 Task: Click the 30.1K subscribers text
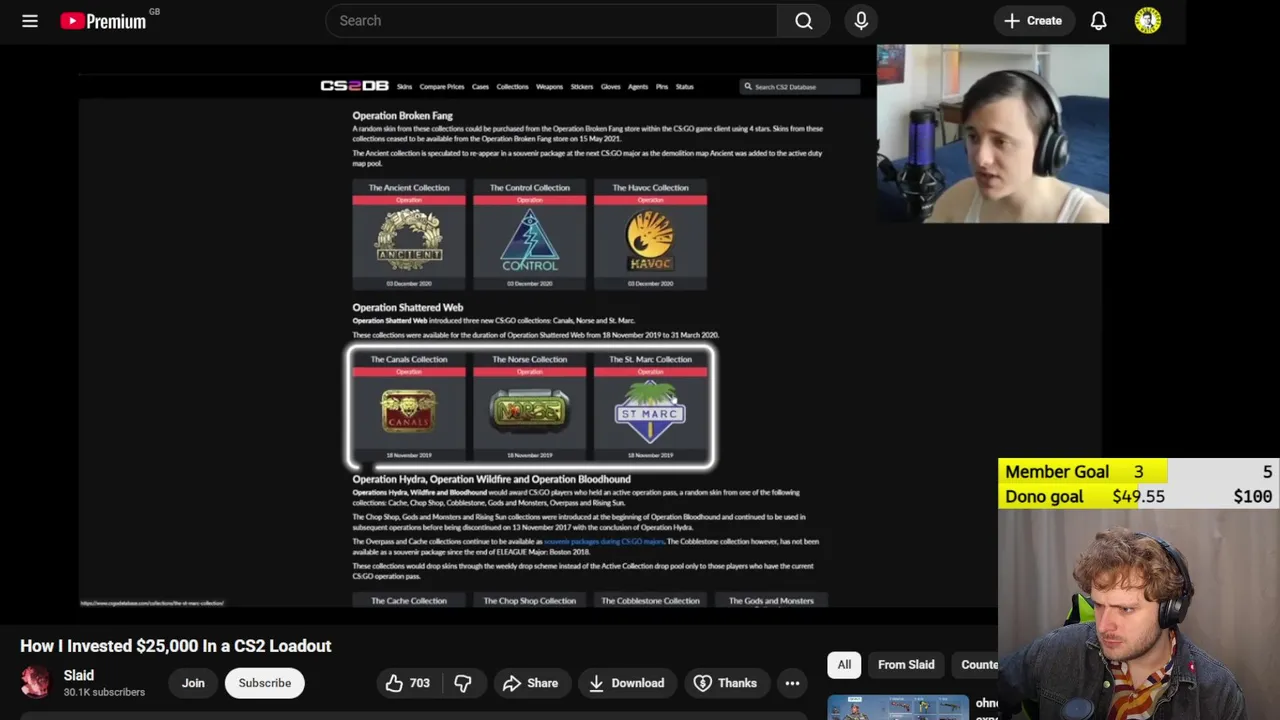[104, 692]
